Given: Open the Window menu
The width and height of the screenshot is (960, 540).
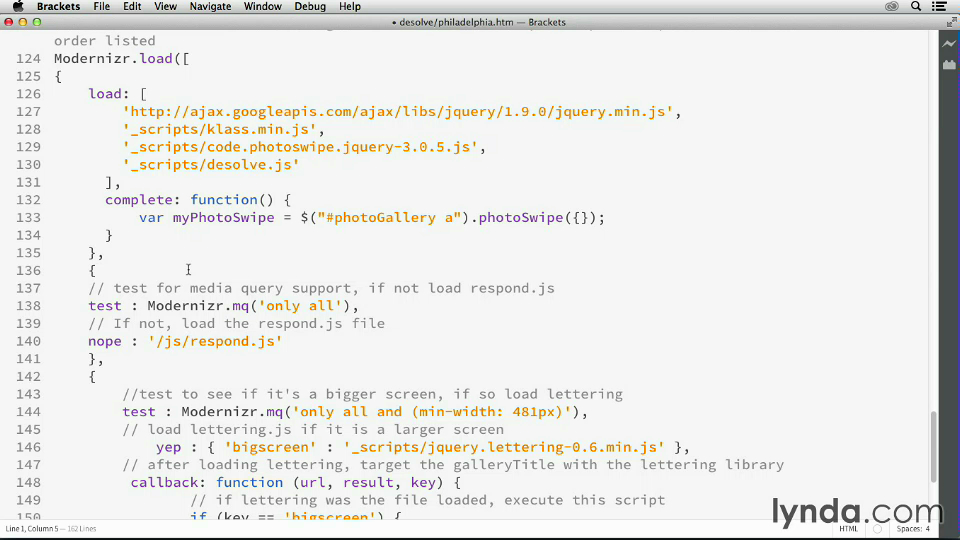Looking at the screenshot, I should coord(263,6).
